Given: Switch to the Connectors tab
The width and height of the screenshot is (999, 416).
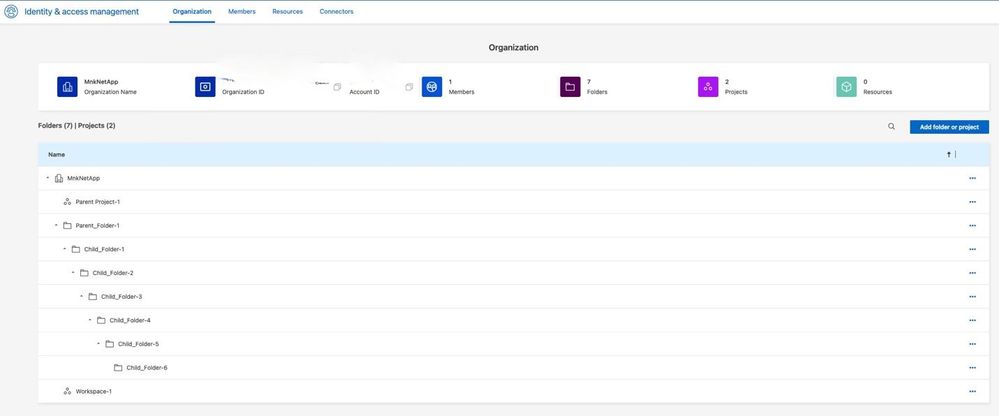Looking at the screenshot, I should [x=336, y=11].
